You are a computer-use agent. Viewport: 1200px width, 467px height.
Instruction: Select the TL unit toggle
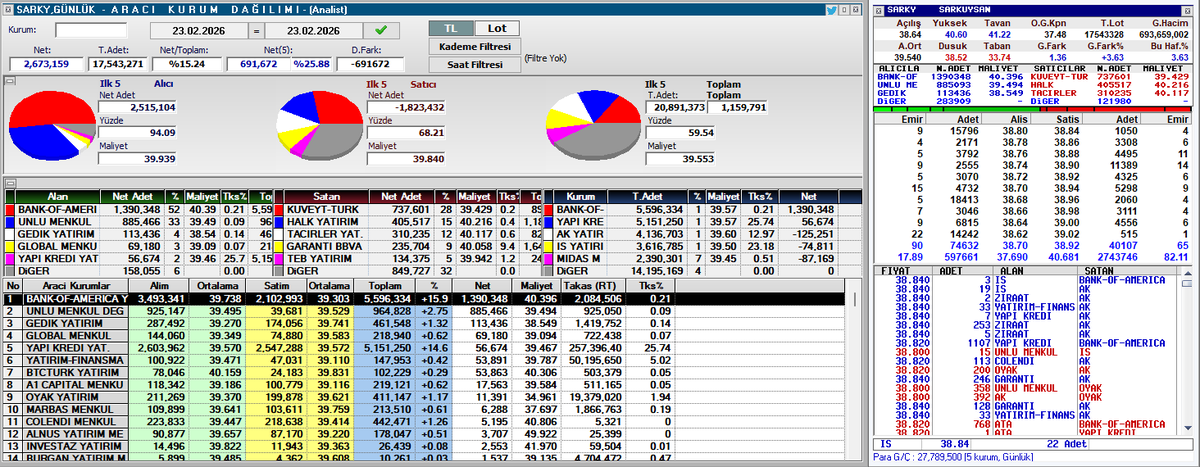[x=450, y=29]
